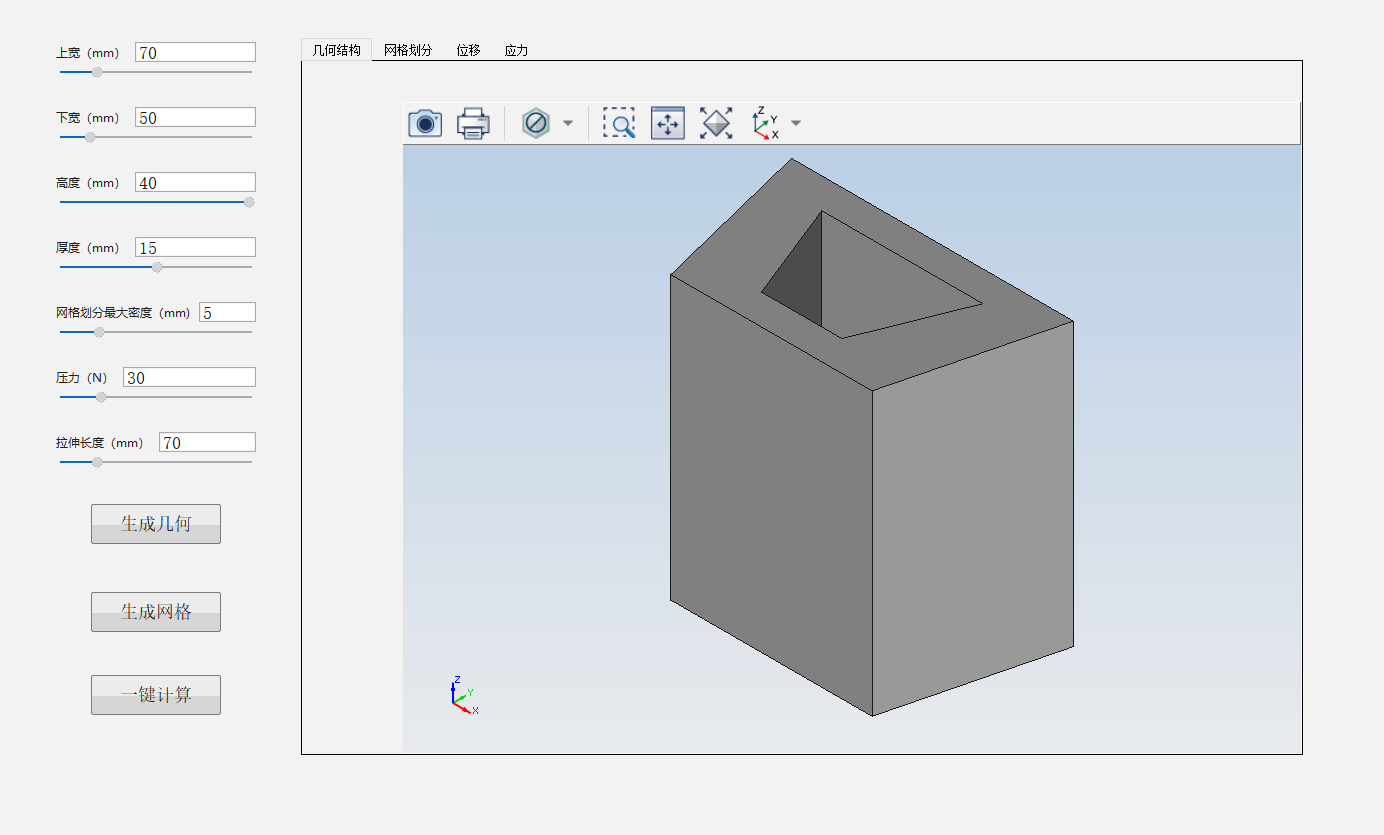1384x835 pixels.
Task: Click the 高度 slider handle
Action: (x=249, y=202)
